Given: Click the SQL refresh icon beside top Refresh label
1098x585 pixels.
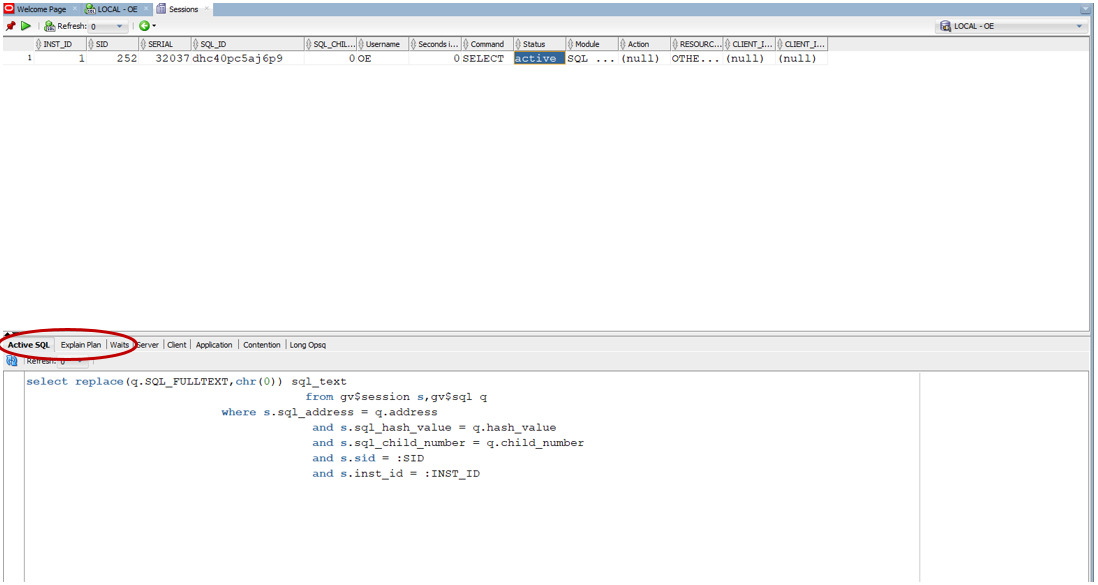Looking at the screenshot, I should [x=49, y=26].
